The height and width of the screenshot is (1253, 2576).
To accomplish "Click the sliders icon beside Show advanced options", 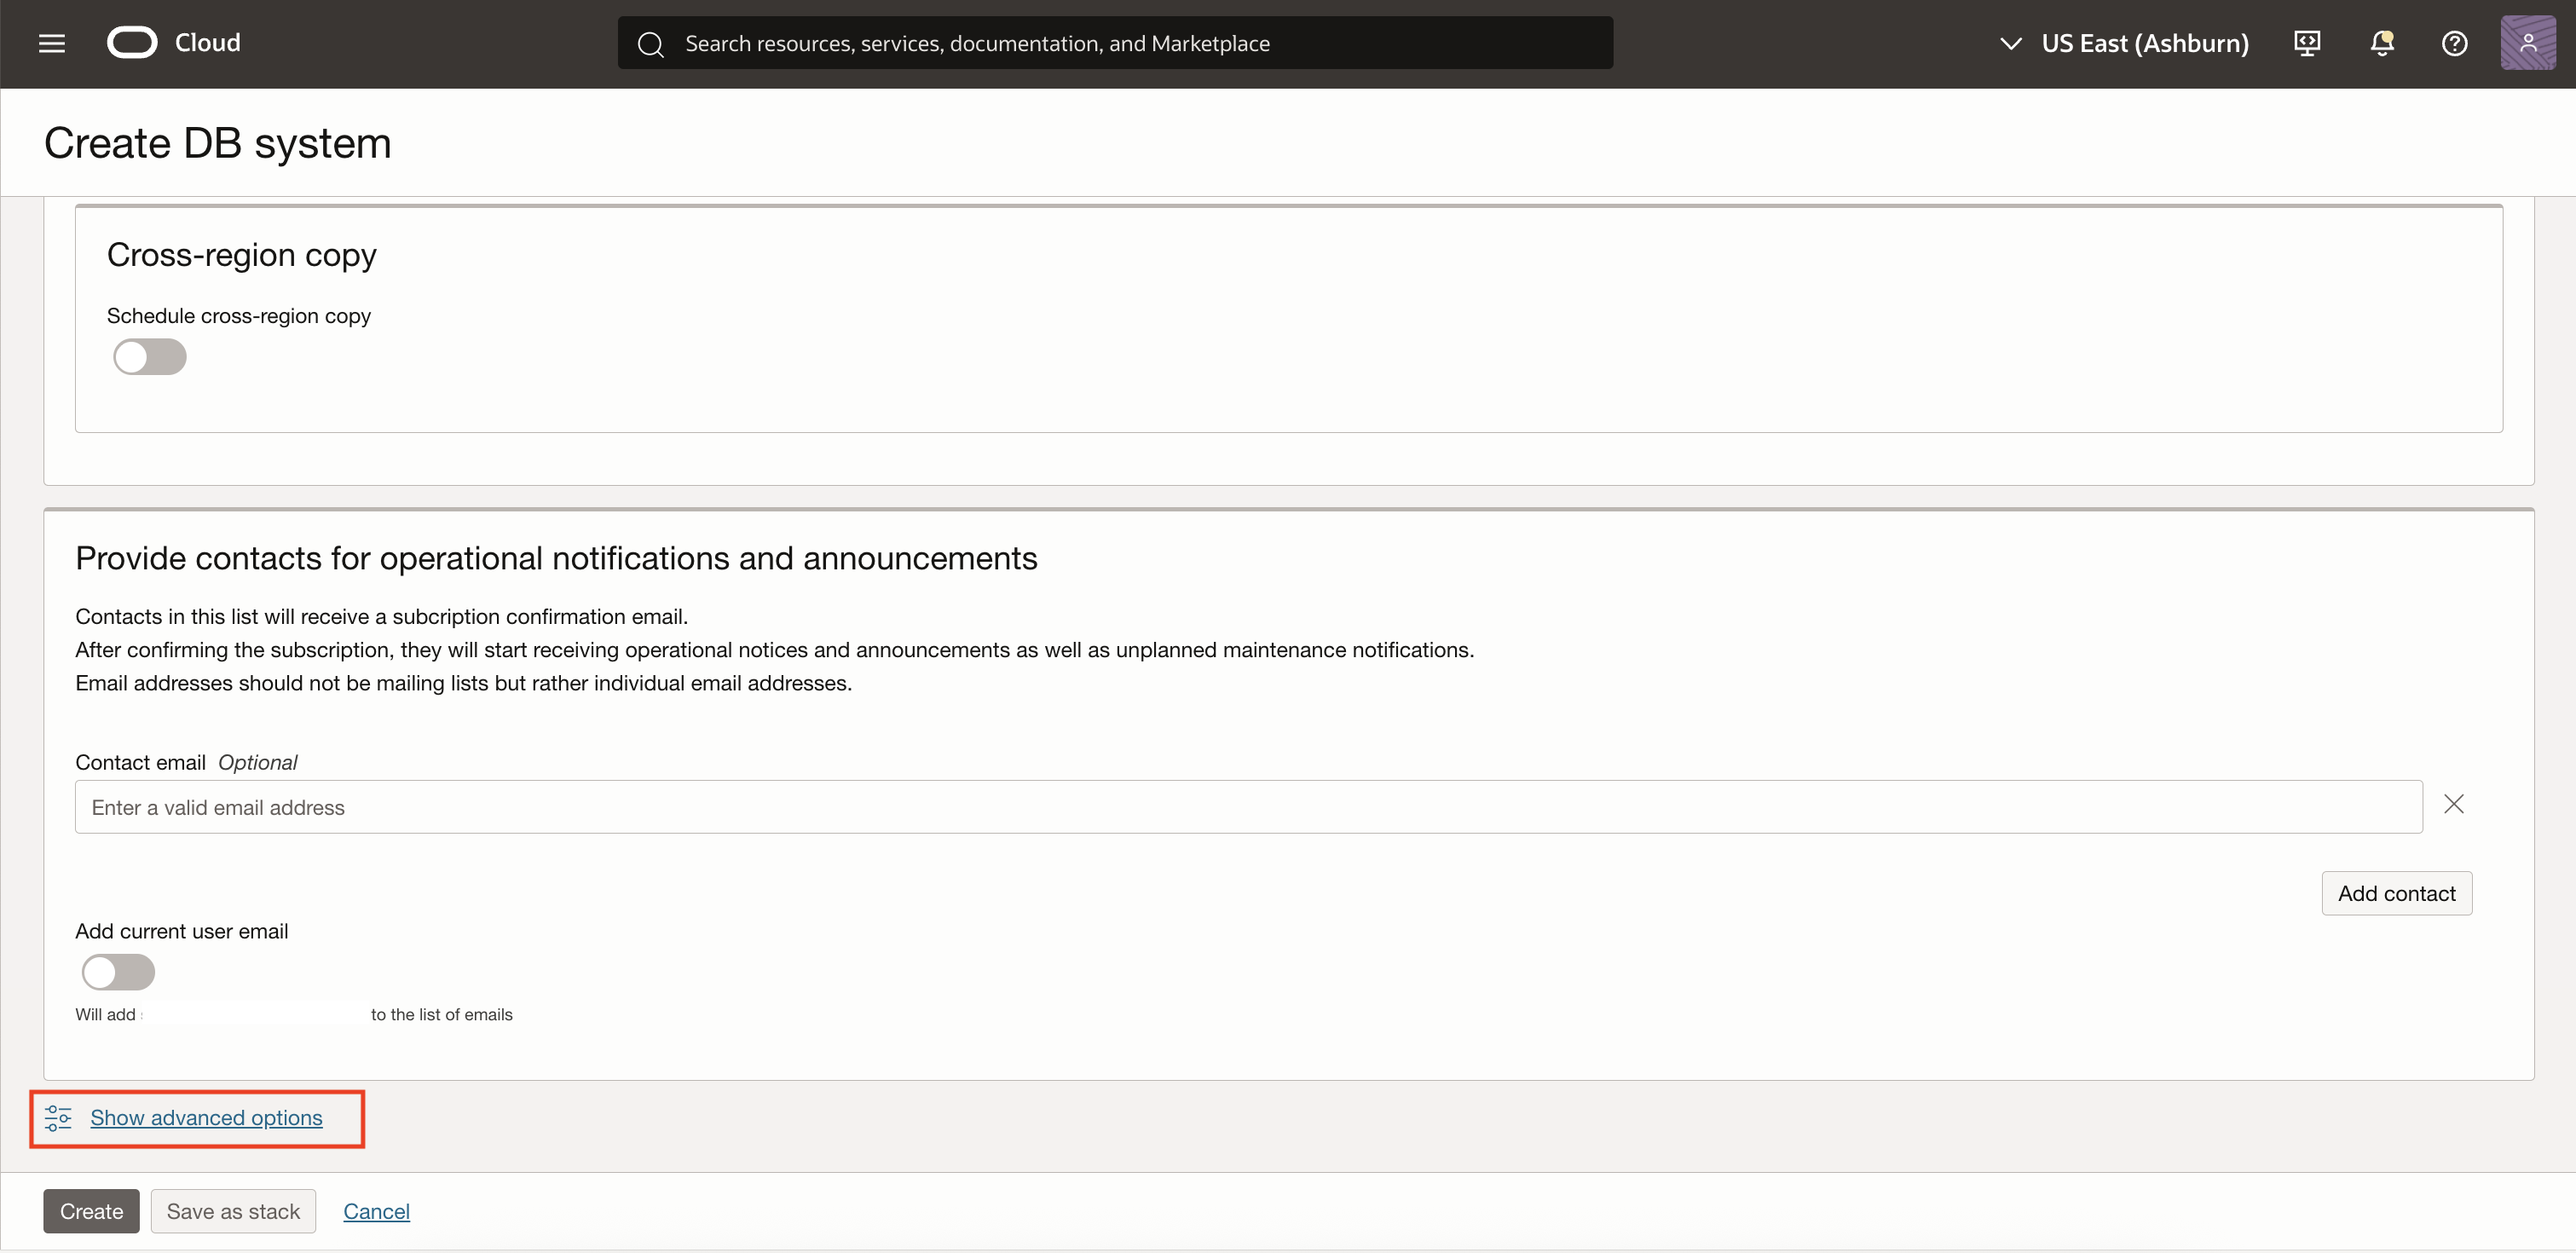I will [x=57, y=1118].
